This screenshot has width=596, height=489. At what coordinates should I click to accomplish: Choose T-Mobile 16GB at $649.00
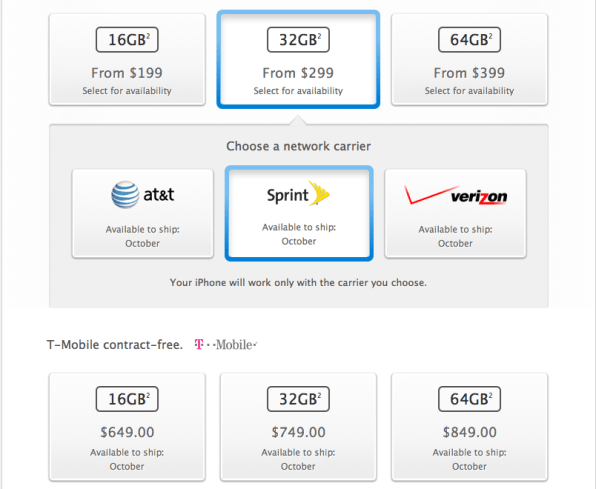point(127,427)
